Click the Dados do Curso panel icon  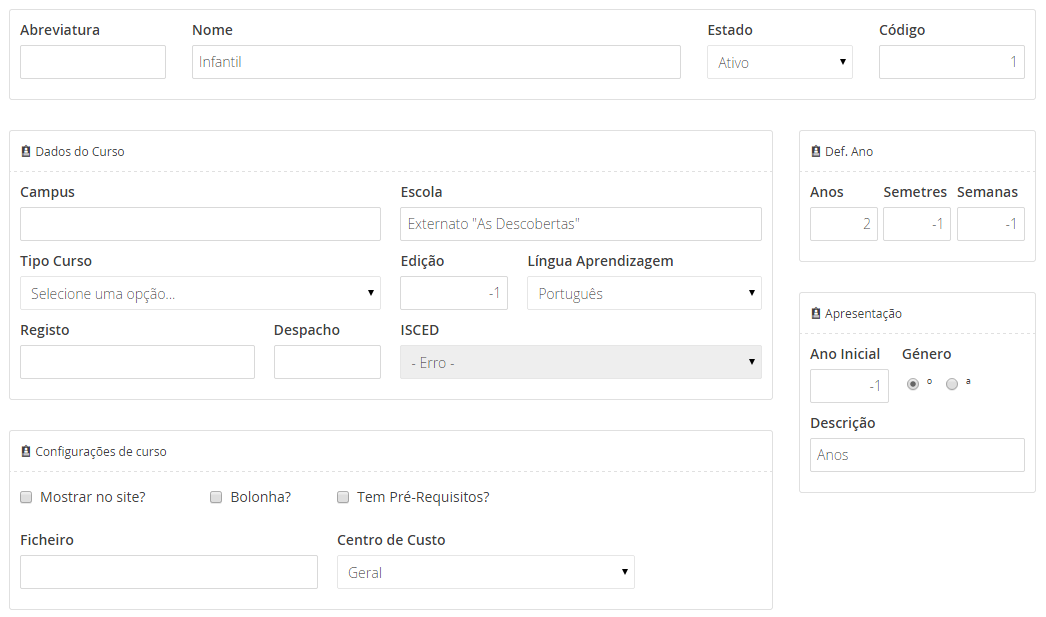point(26,152)
